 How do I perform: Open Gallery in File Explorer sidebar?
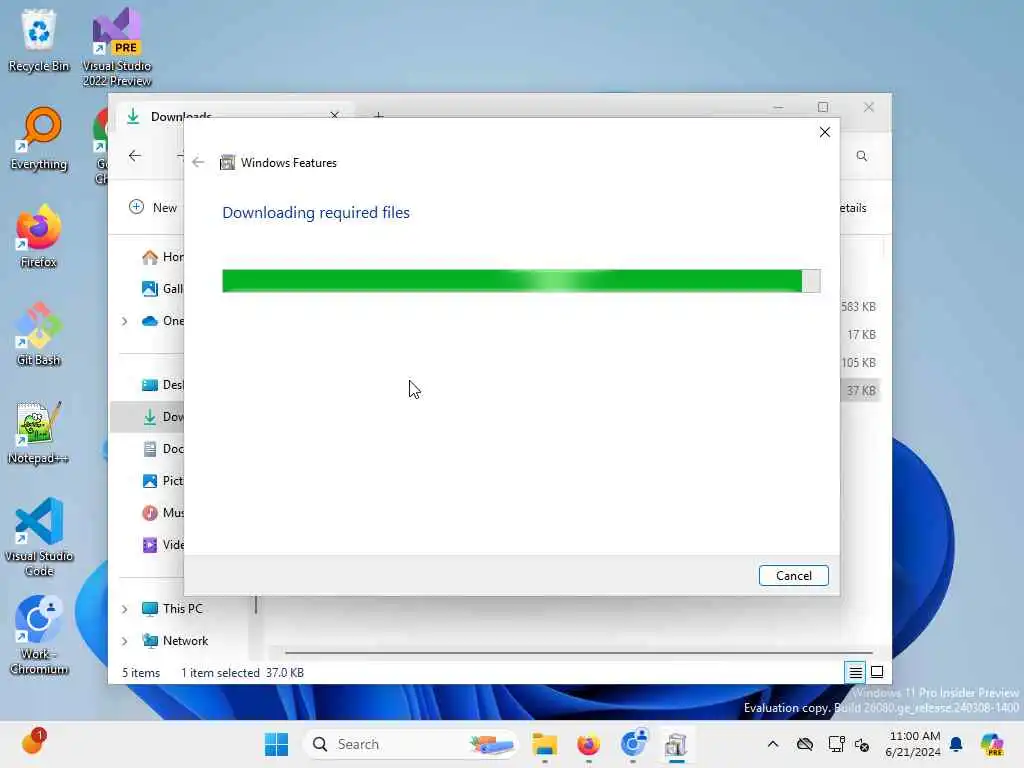tap(162, 289)
